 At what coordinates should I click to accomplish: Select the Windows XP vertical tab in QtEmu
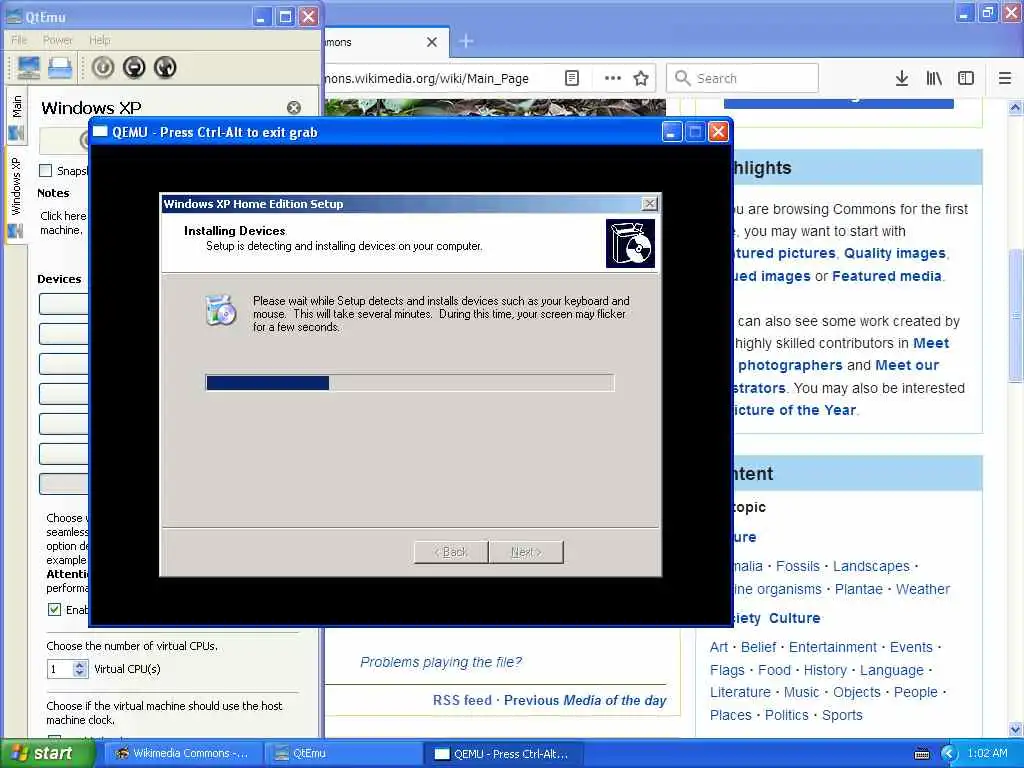(x=16, y=196)
